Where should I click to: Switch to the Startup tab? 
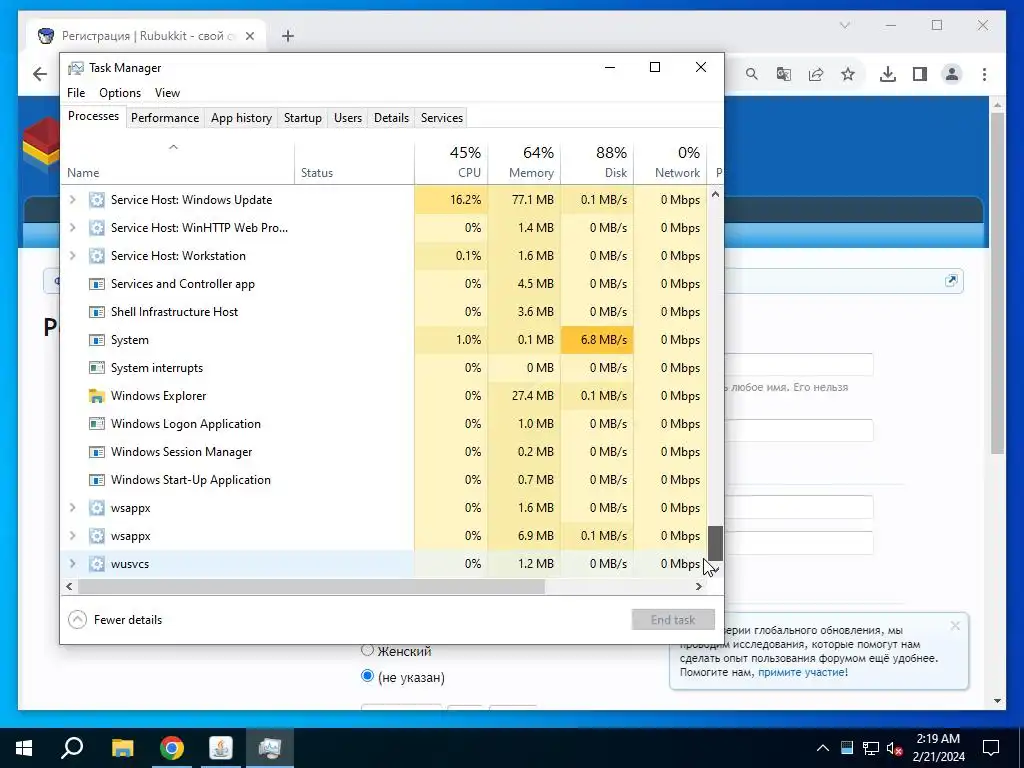pyautogui.click(x=302, y=118)
